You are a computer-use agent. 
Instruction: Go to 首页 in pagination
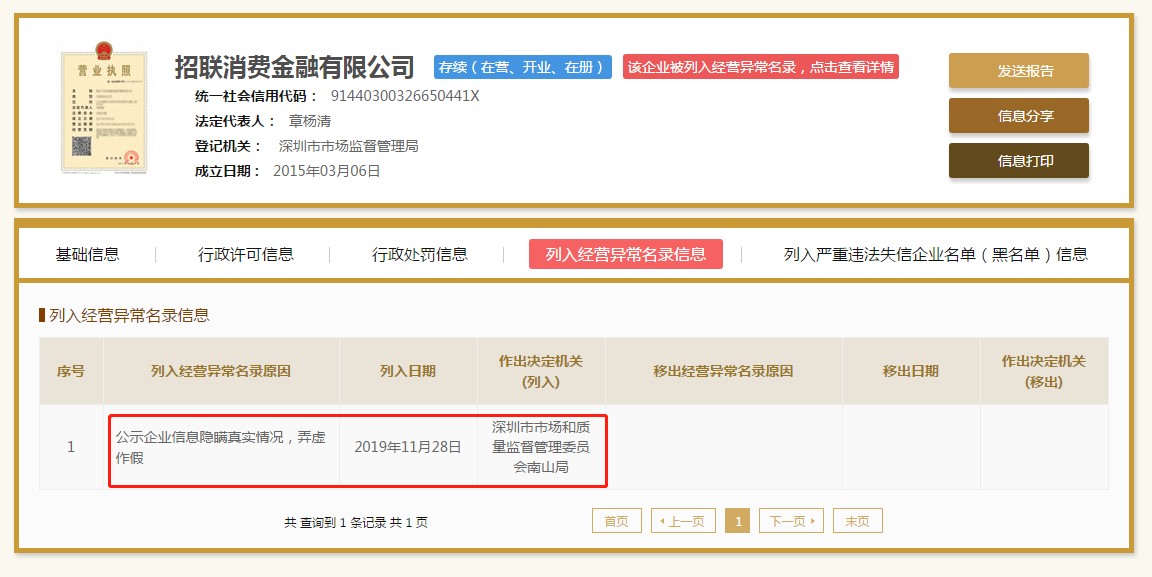(616, 521)
